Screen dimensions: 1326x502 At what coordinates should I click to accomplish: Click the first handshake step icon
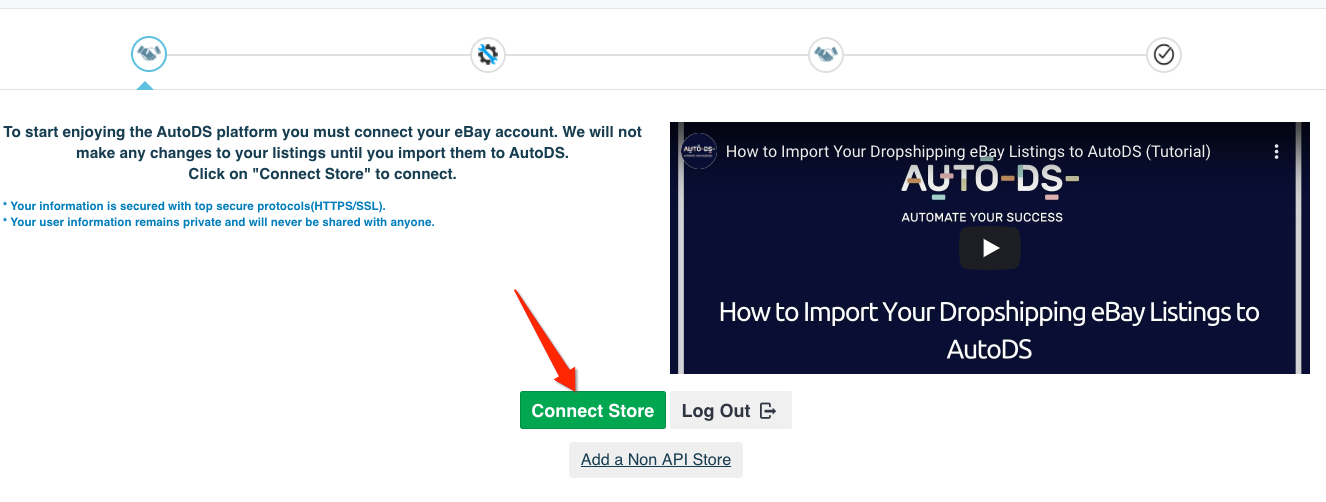point(149,54)
